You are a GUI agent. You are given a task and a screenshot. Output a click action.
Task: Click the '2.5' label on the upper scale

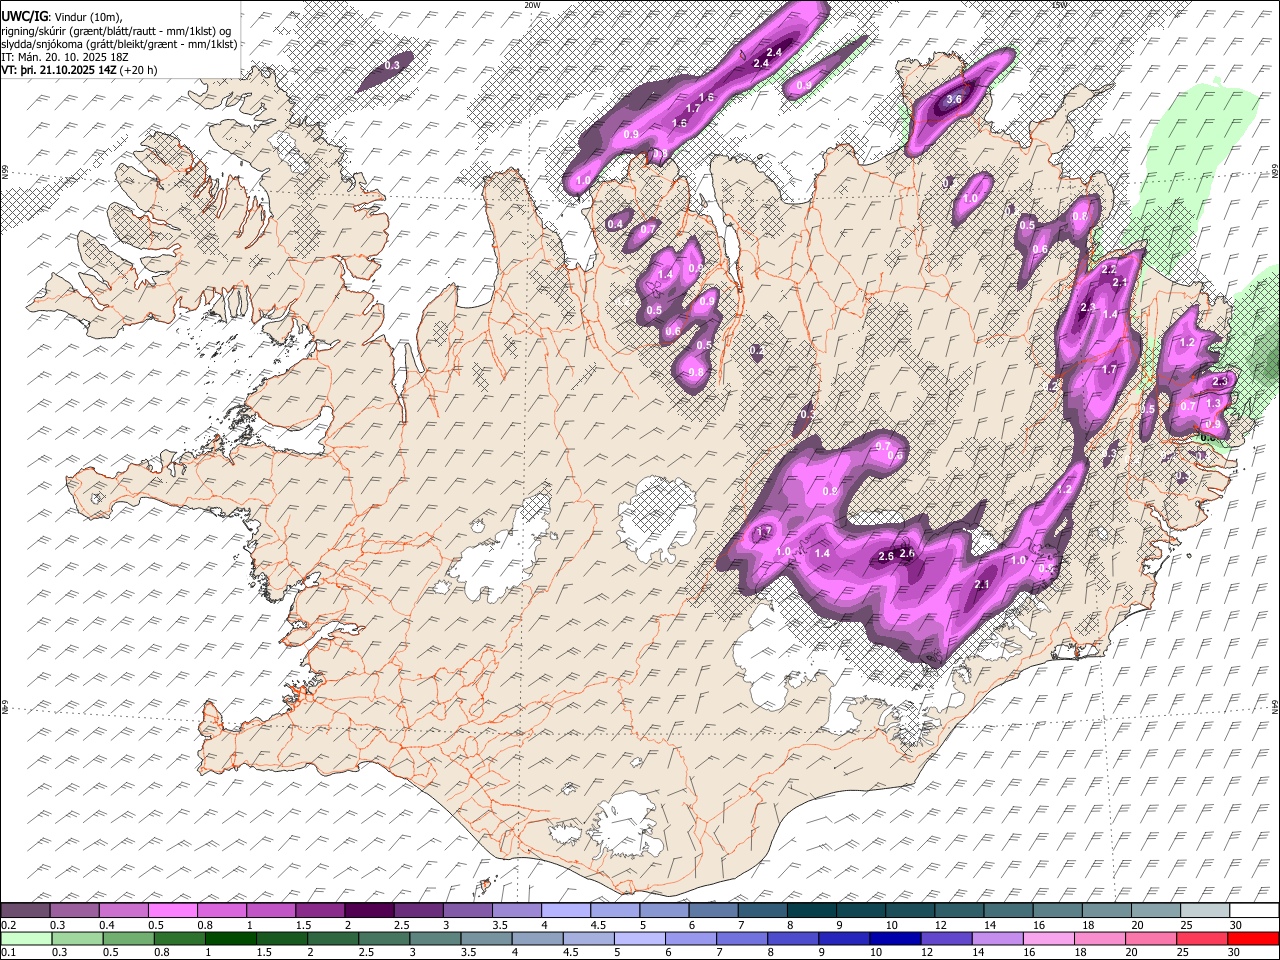coord(401,925)
